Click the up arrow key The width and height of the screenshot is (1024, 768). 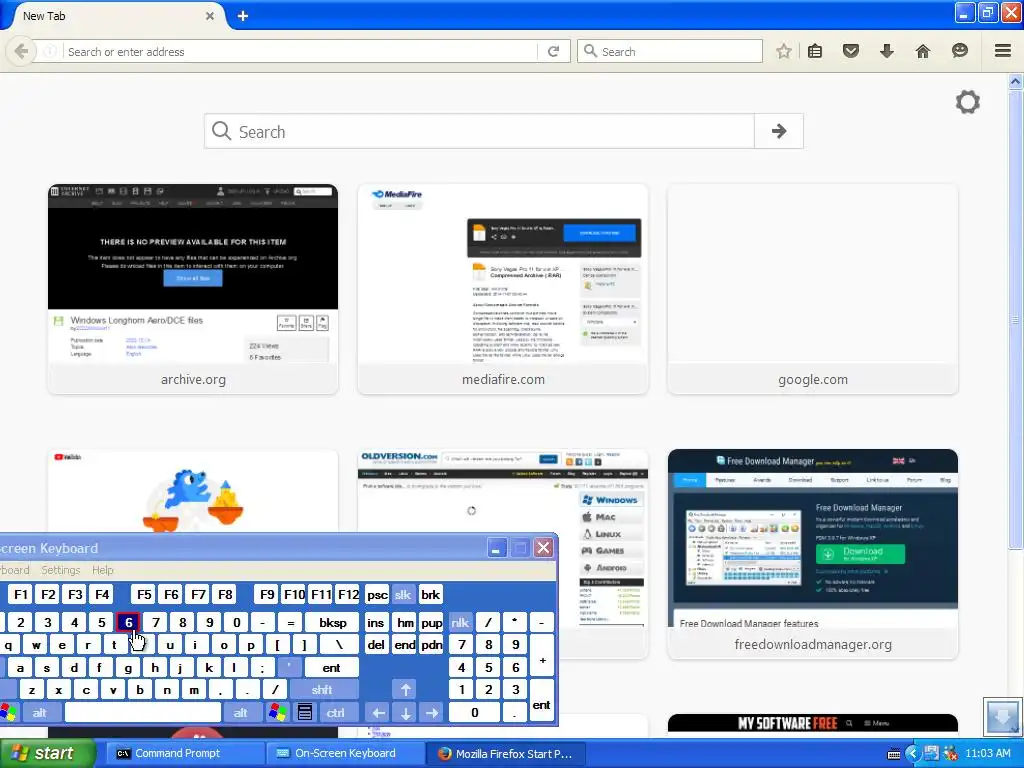click(405, 689)
